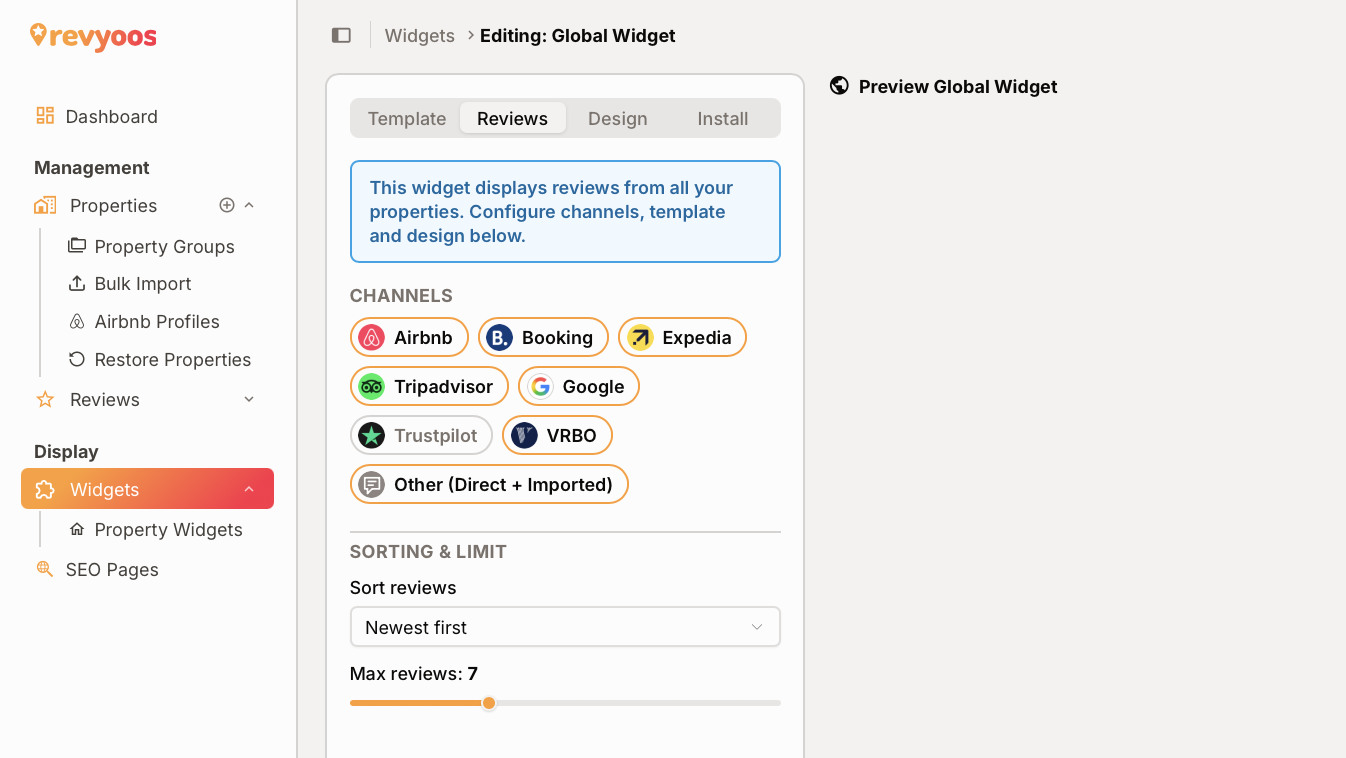This screenshot has height=758, width=1346.
Task: Click the Editing: Global Widget breadcrumb
Action: (x=578, y=36)
